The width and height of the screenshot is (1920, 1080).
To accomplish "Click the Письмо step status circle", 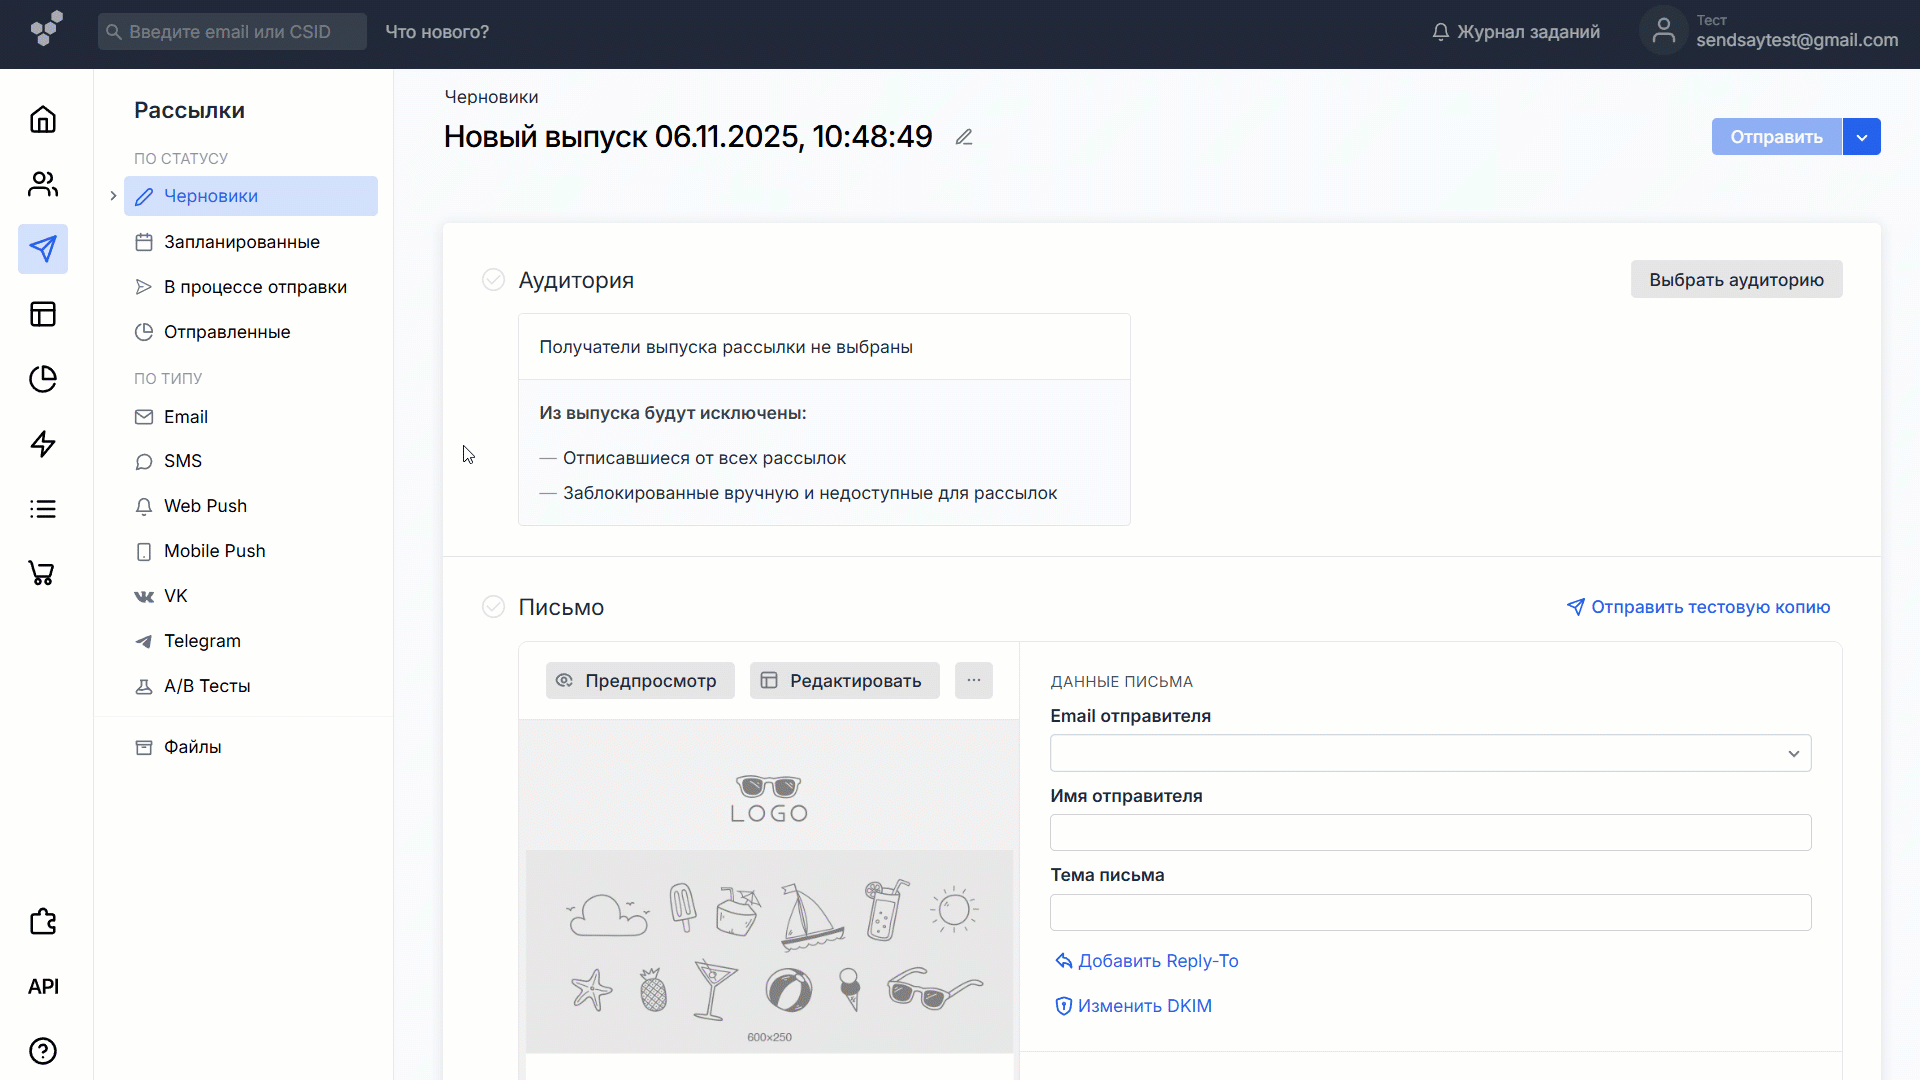I will pyautogui.click(x=493, y=607).
